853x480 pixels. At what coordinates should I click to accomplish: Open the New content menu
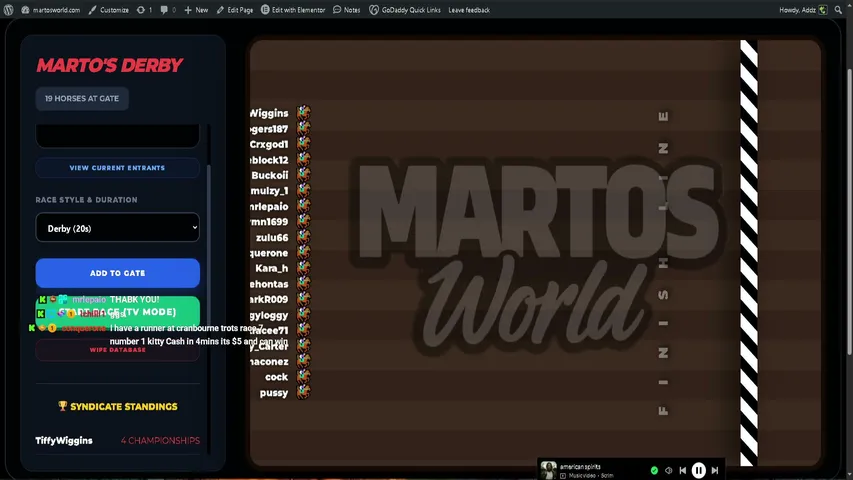[x=196, y=10]
